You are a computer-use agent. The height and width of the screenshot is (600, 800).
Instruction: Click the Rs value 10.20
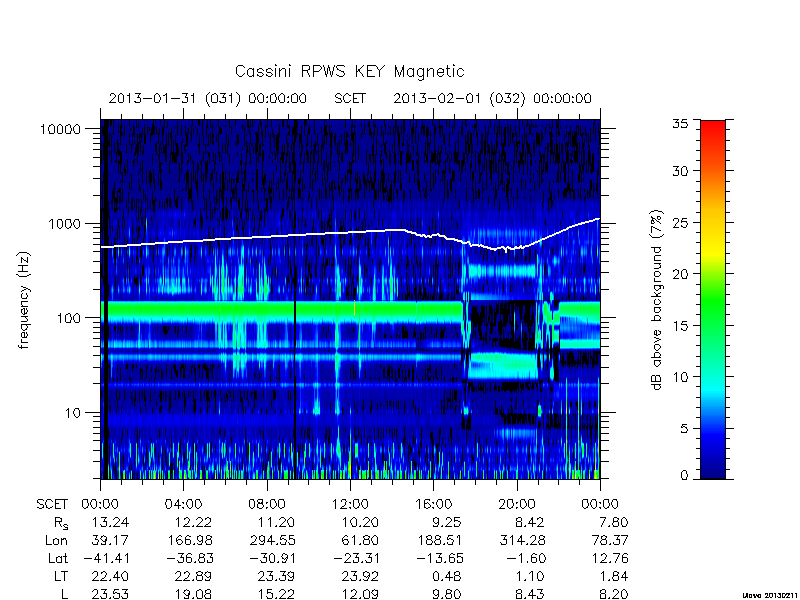click(x=360, y=522)
